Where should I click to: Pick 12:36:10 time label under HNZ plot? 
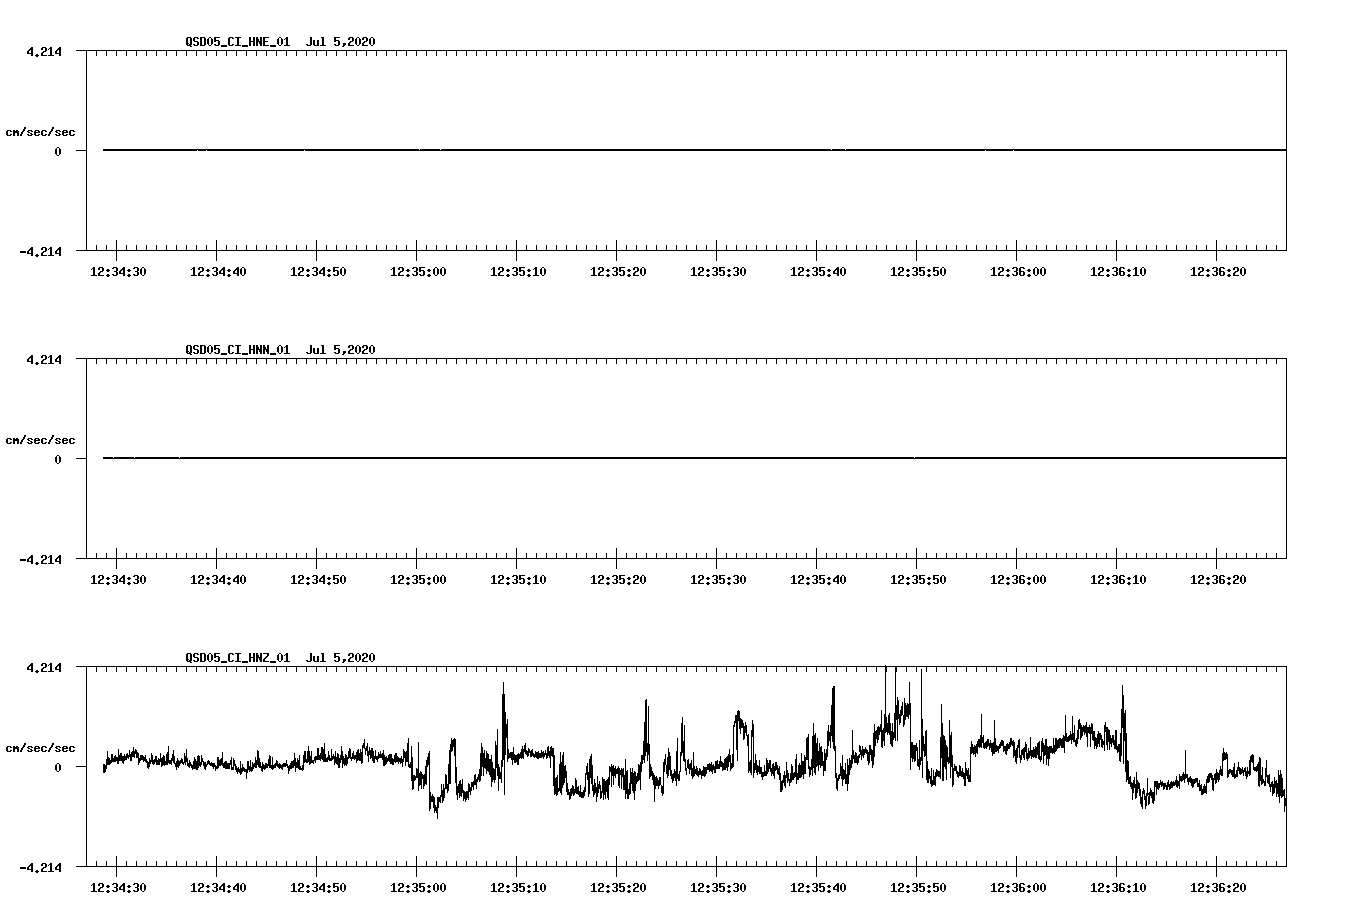pos(1118,888)
